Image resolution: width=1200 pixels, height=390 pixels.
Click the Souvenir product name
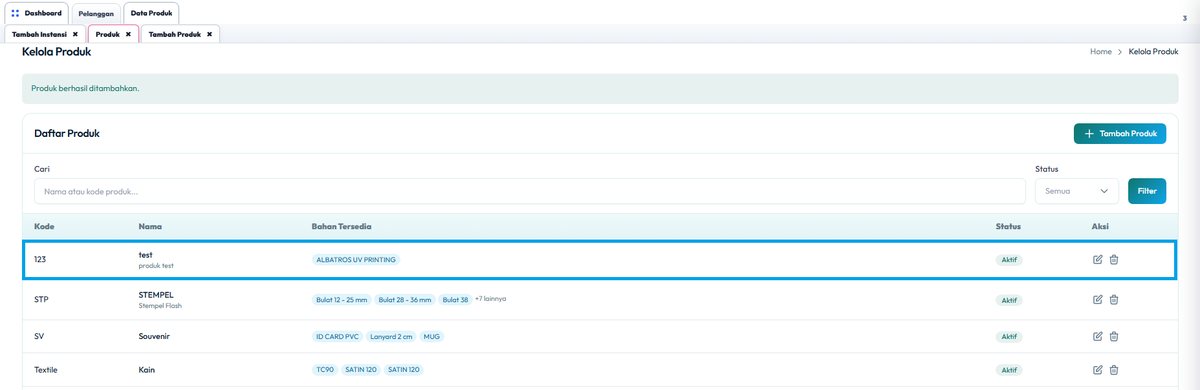[154, 336]
